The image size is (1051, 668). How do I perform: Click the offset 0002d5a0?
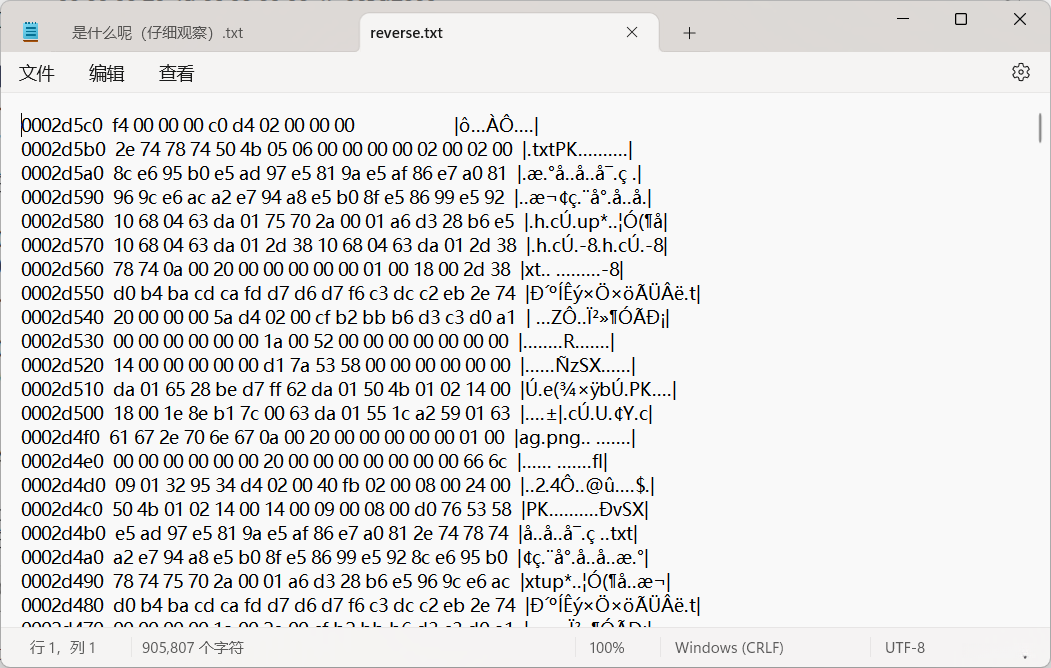(62, 174)
